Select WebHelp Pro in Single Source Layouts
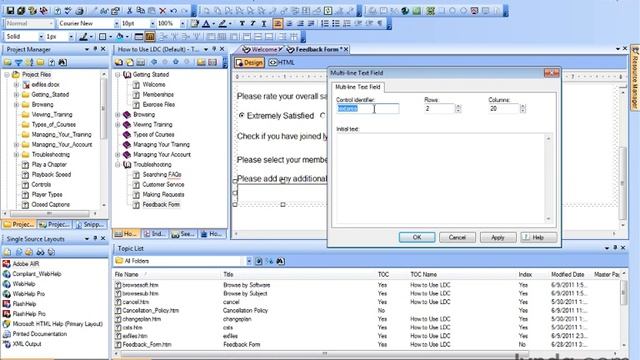640x360 pixels. tap(29, 294)
